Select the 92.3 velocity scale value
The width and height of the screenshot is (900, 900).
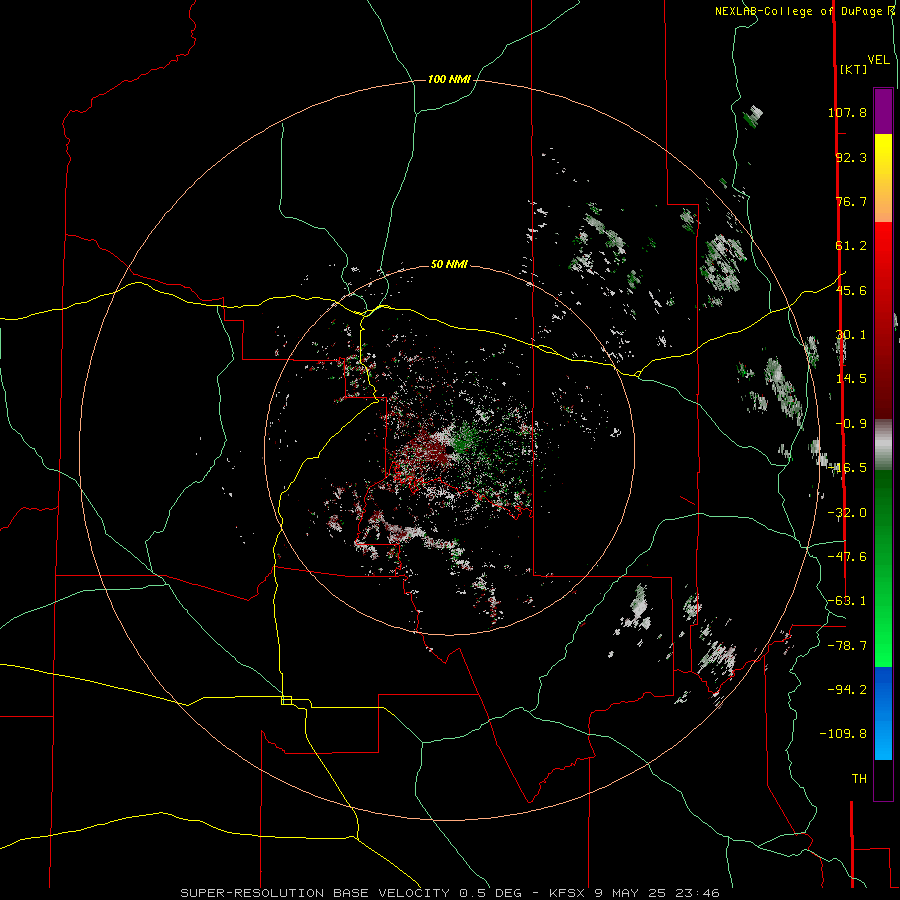[851, 157]
